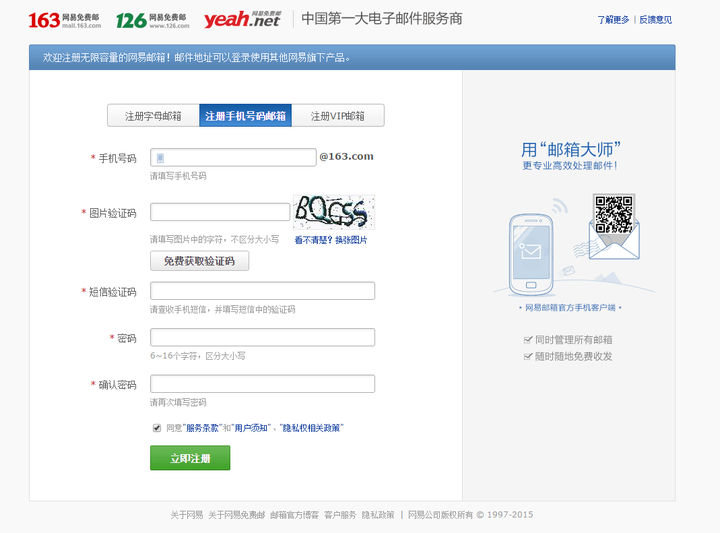Screen dimensions: 720x533
Task: Click 网易公司版权所有 © 1997-2015 text
Action: 471,515
